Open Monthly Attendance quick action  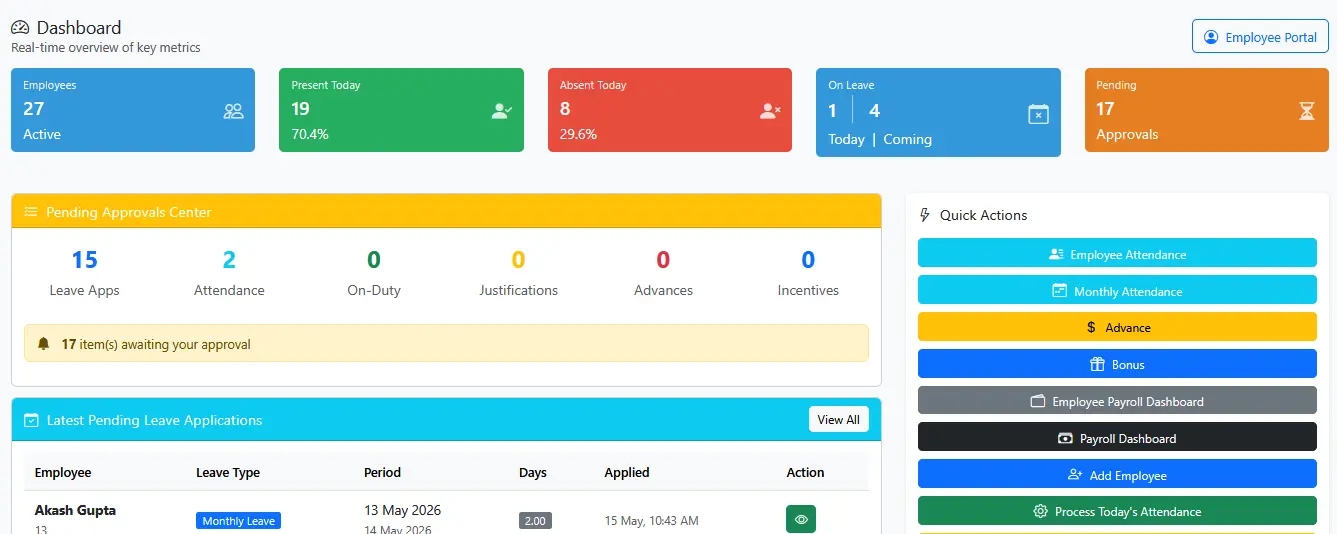pyautogui.click(x=1117, y=290)
